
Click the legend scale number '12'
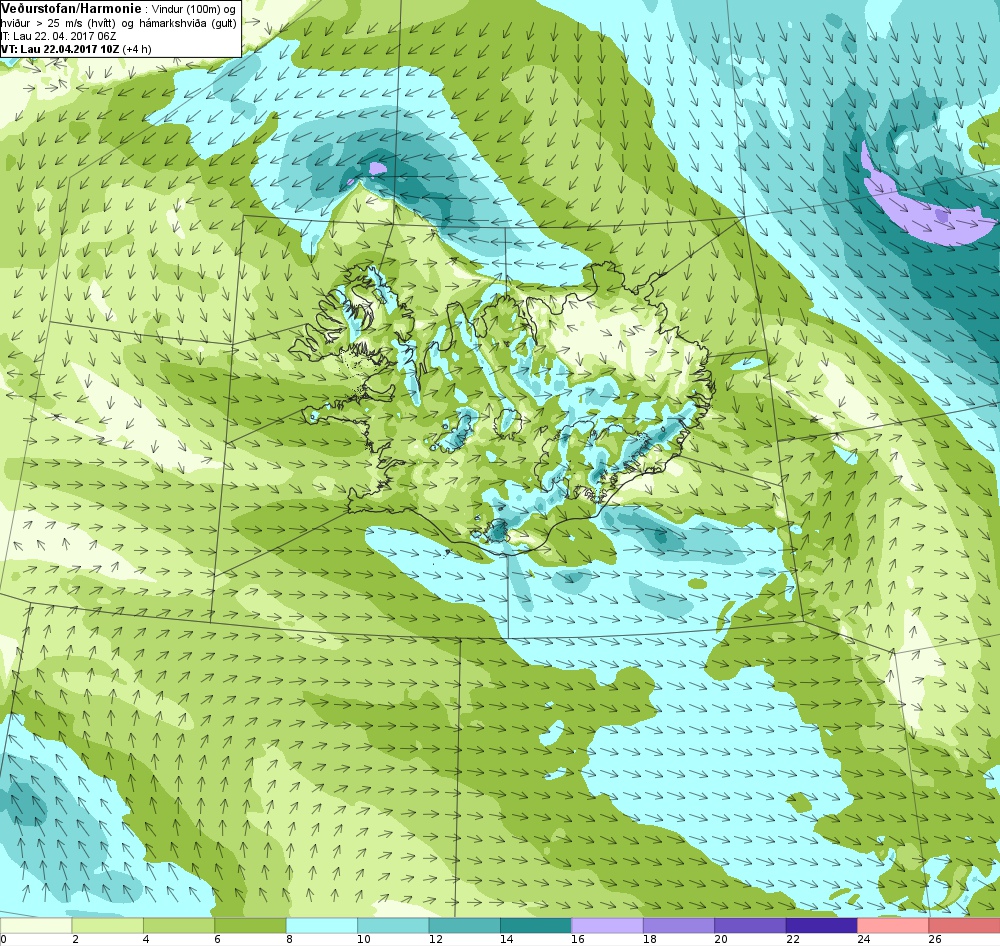(x=435, y=939)
